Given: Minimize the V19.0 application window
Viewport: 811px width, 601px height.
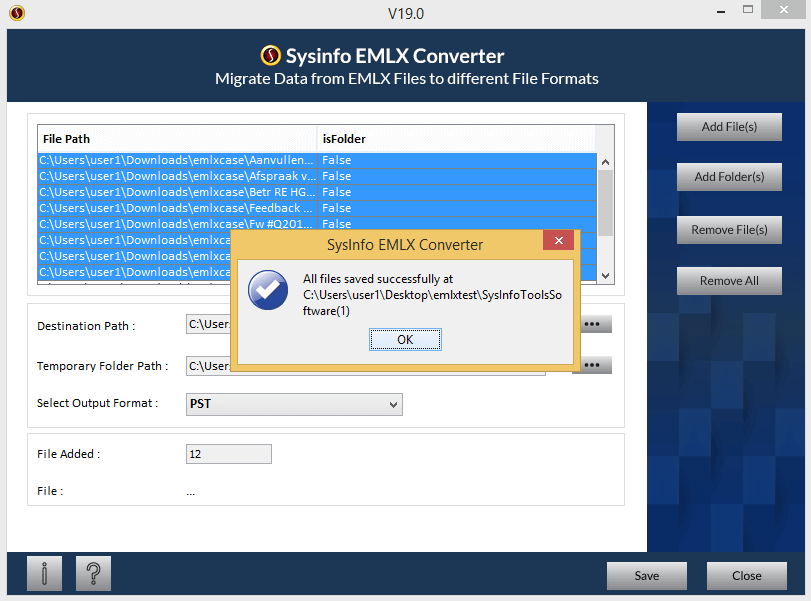Looking at the screenshot, I should coord(721,10).
